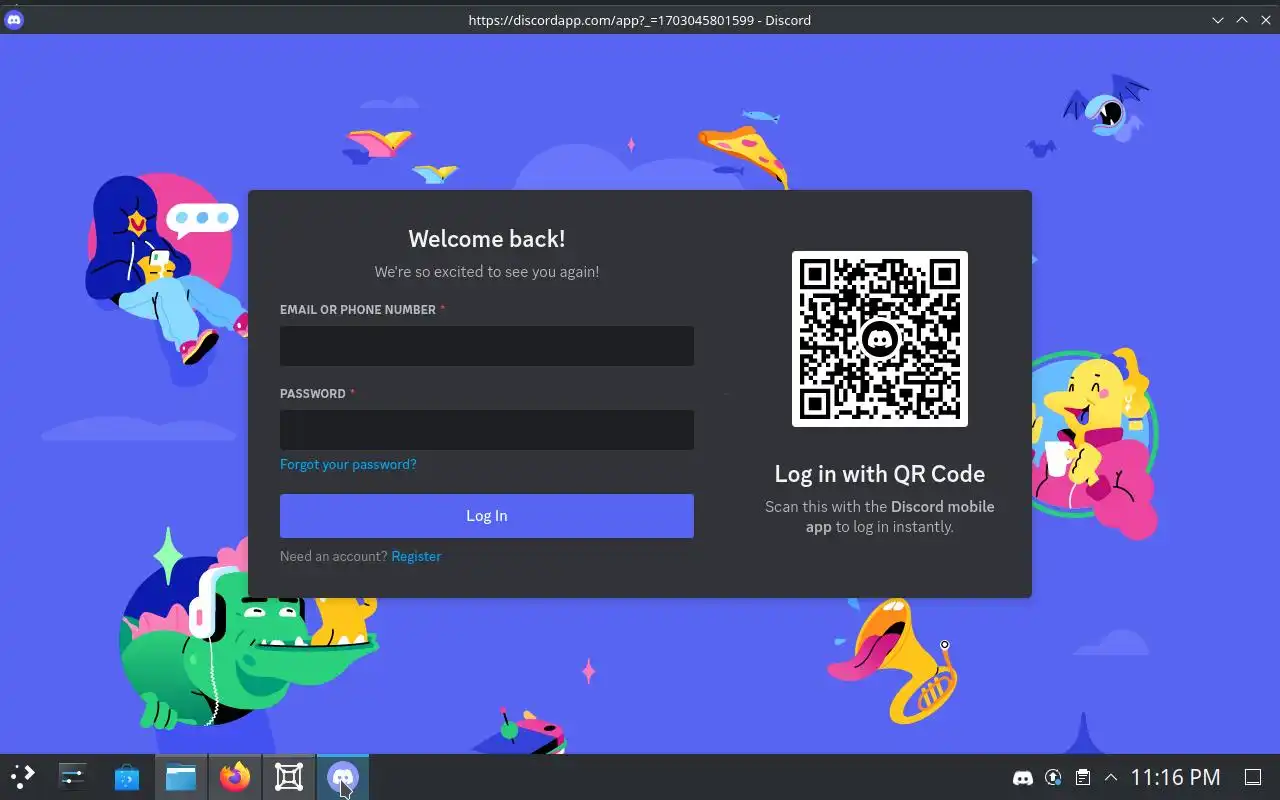This screenshot has height=800, width=1280.
Task: Click the 11:16 PM clock
Action: (1176, 777)
